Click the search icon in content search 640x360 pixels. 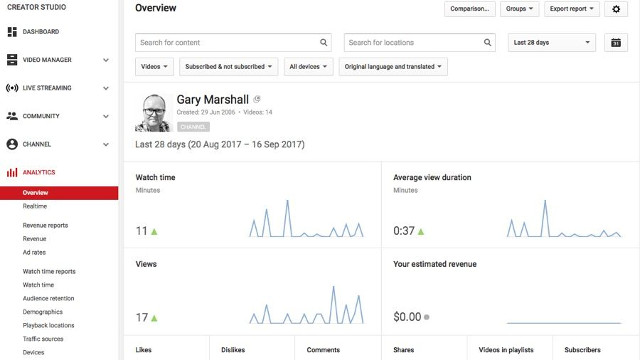[323, 42]
